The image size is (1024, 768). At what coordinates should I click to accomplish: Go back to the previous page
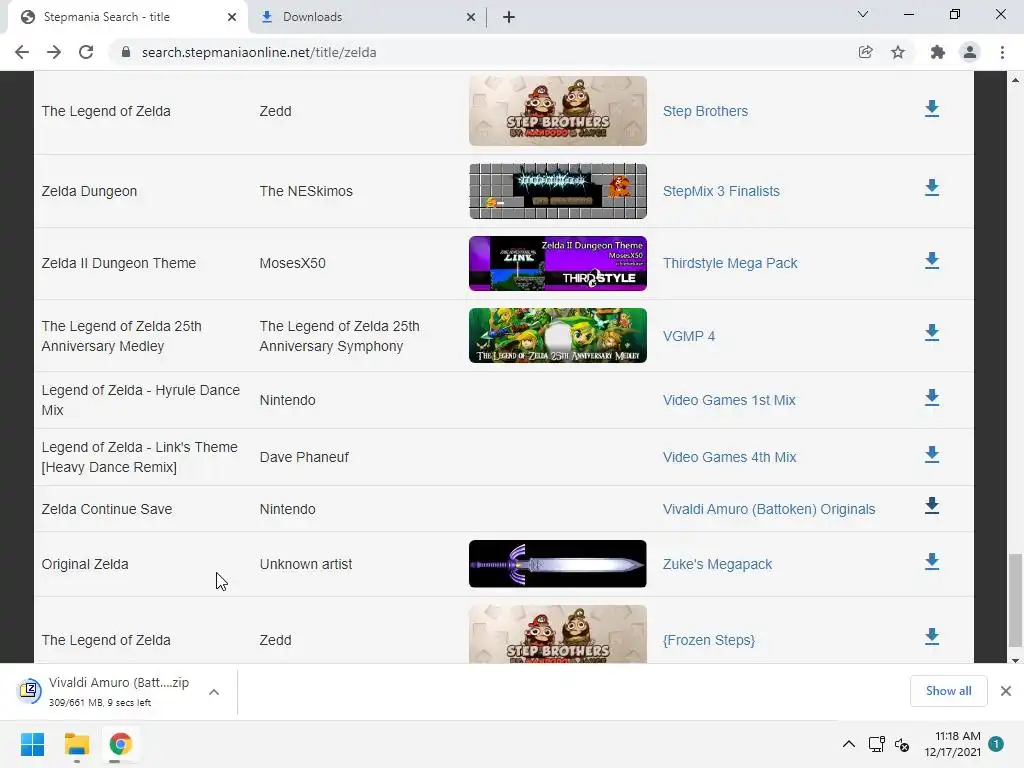point(22,52)
